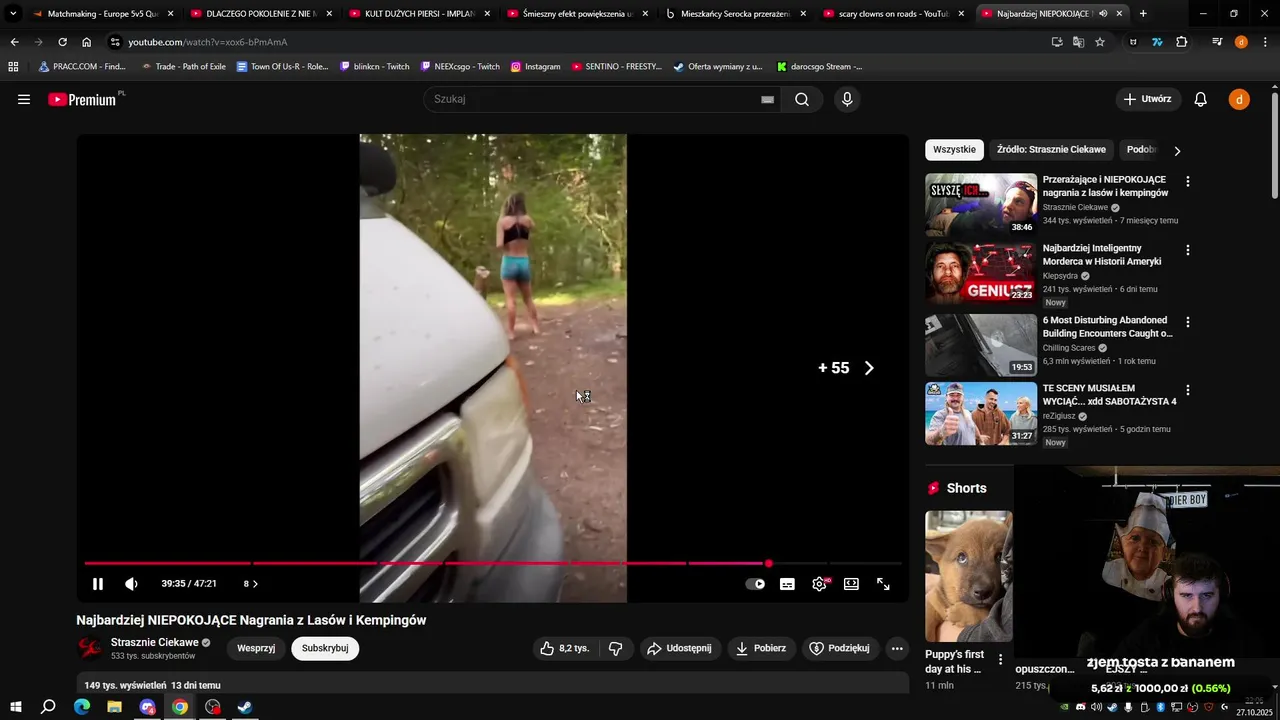Click the Pobierz download button
This screenshot has height=720, width=1280.
tap(761, 648)
